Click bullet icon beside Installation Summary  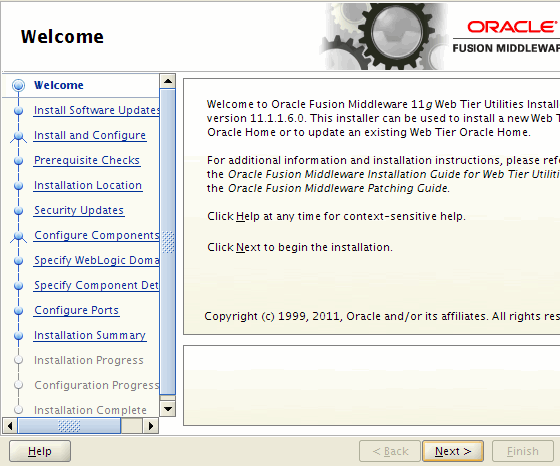point(19,336)
